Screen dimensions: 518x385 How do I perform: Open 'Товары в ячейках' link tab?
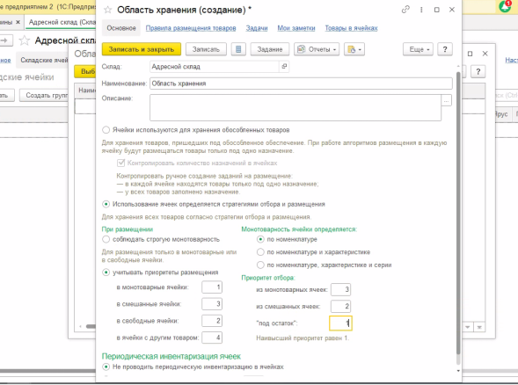[x=351, y=28]
